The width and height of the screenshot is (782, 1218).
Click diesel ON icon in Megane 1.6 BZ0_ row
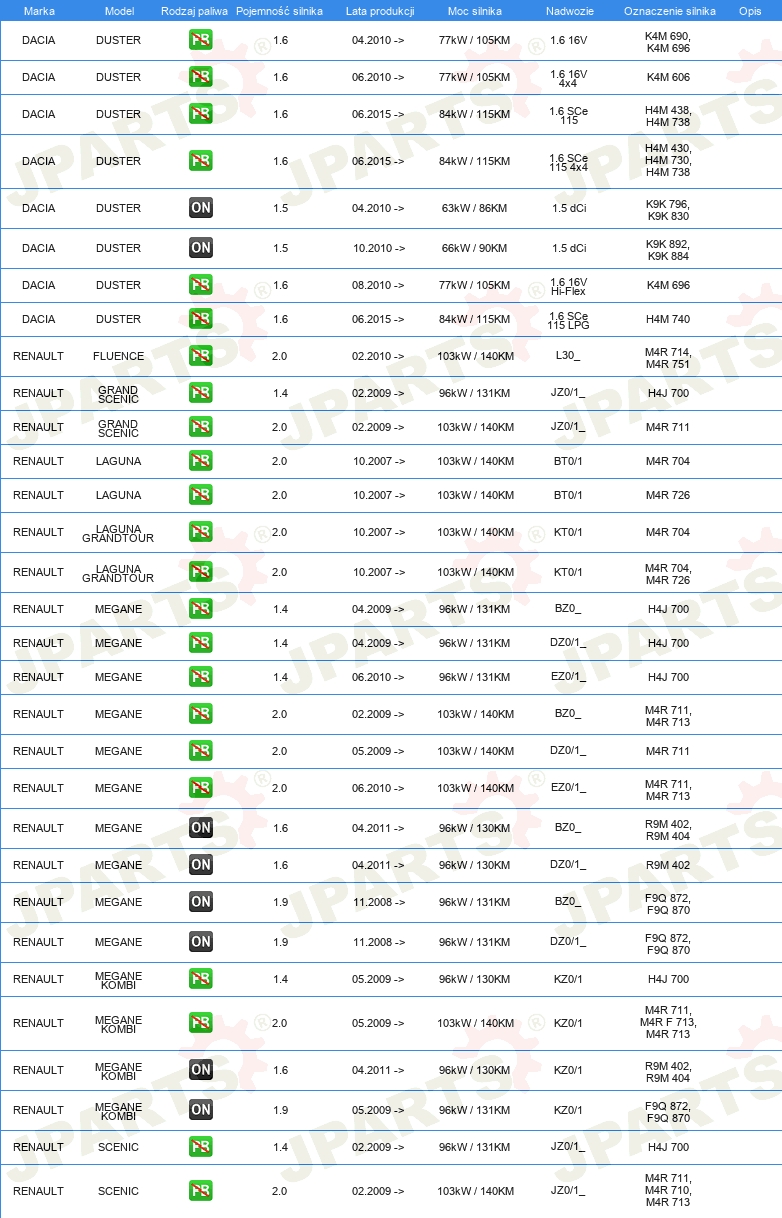(201, 828)
